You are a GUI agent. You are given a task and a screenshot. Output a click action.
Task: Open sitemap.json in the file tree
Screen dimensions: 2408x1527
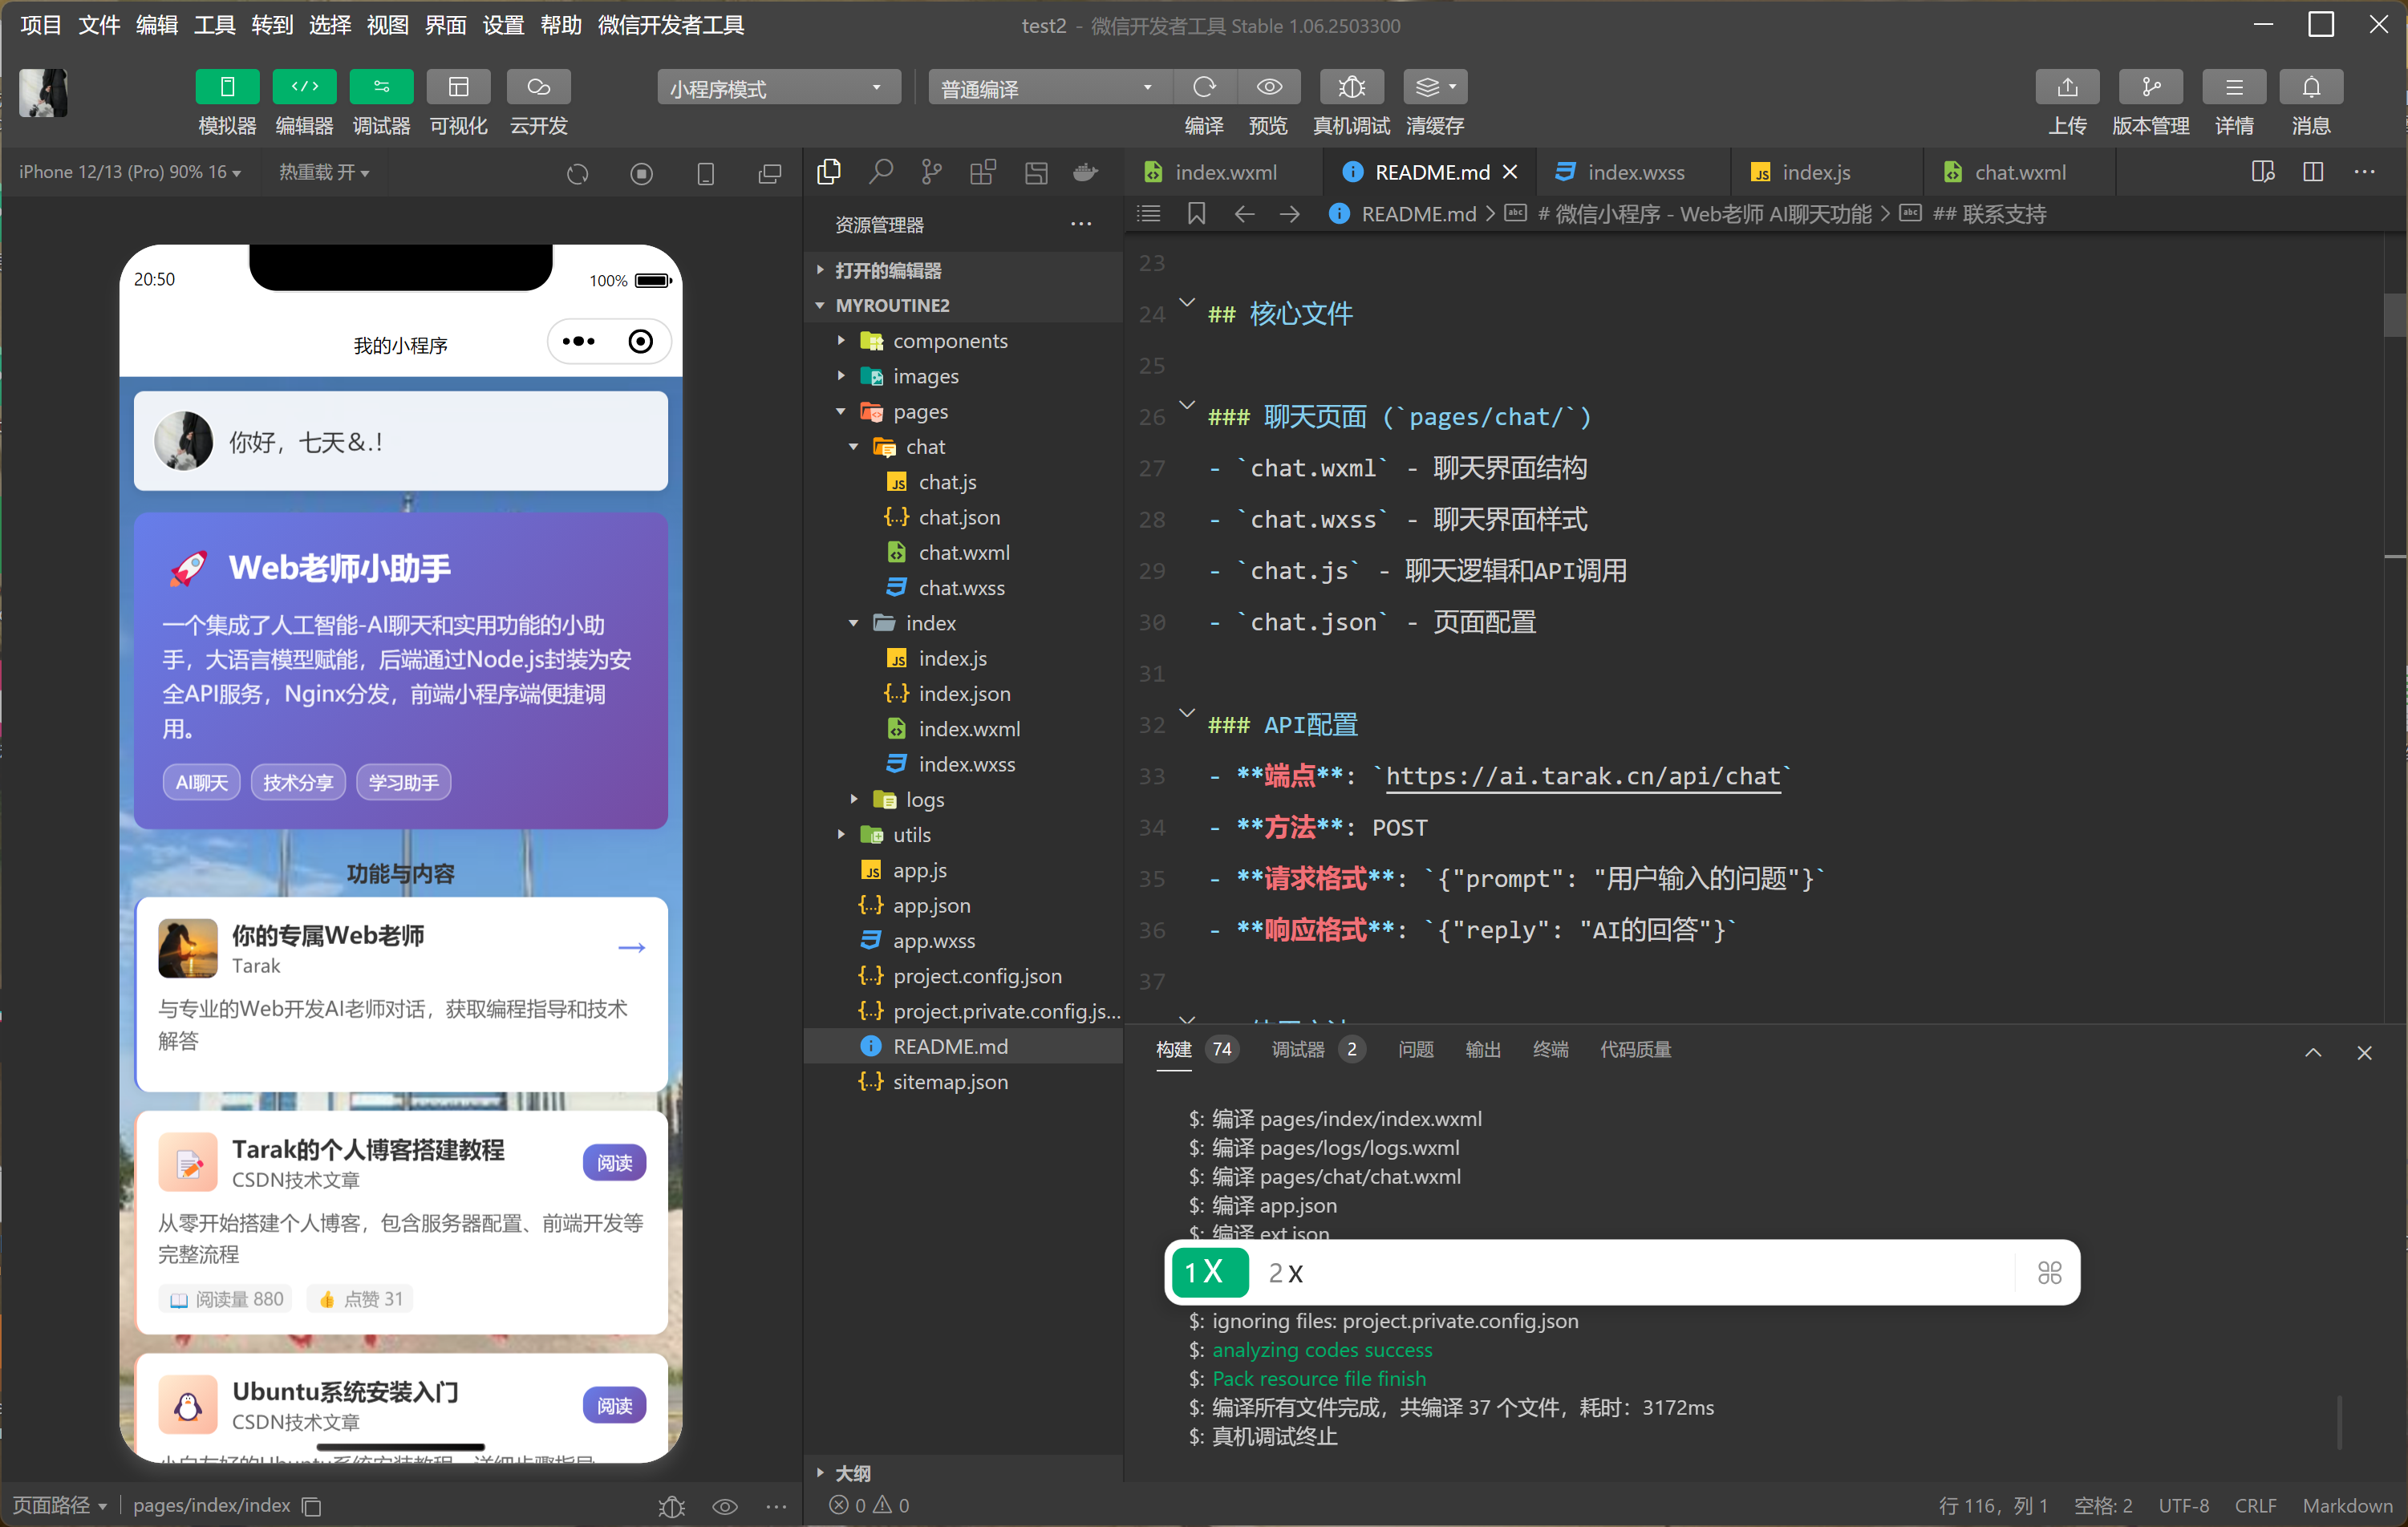pos(950,1082)
